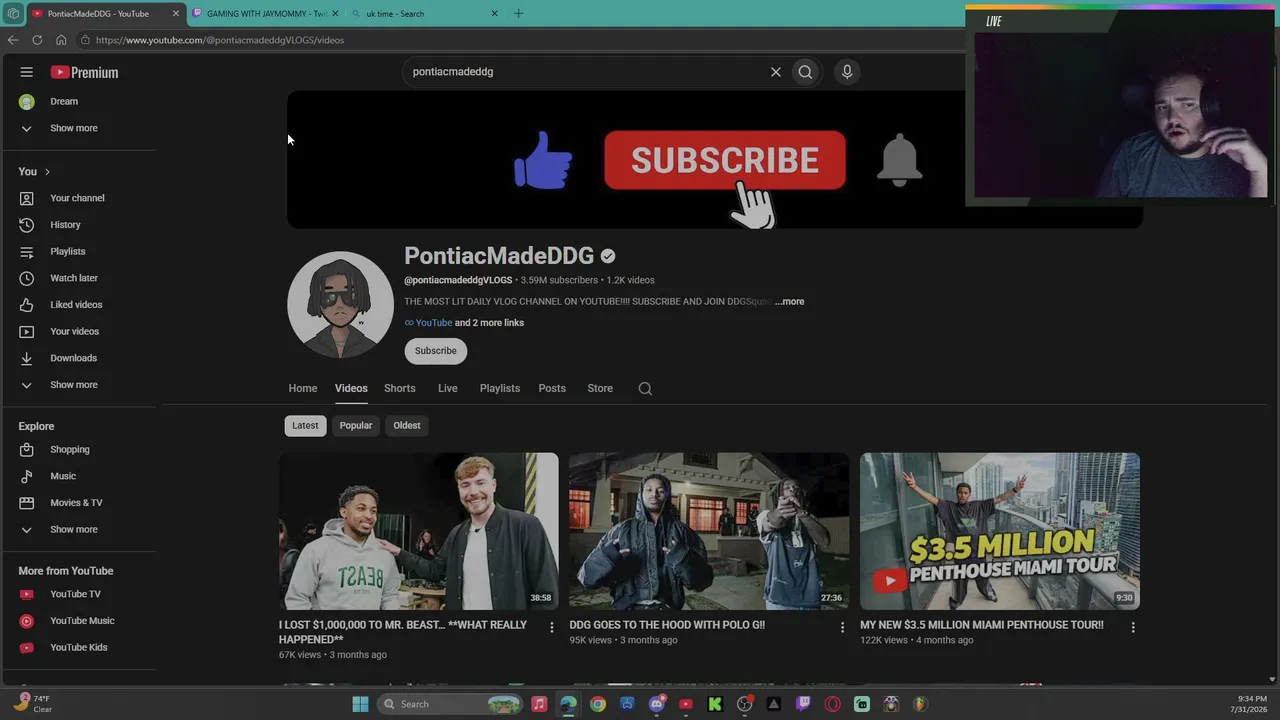This screenshot has height=720, width=1280.
Task: Switch to the GAMING WITH JAYMOMMY Twitch tab
Action: (267, 14)
